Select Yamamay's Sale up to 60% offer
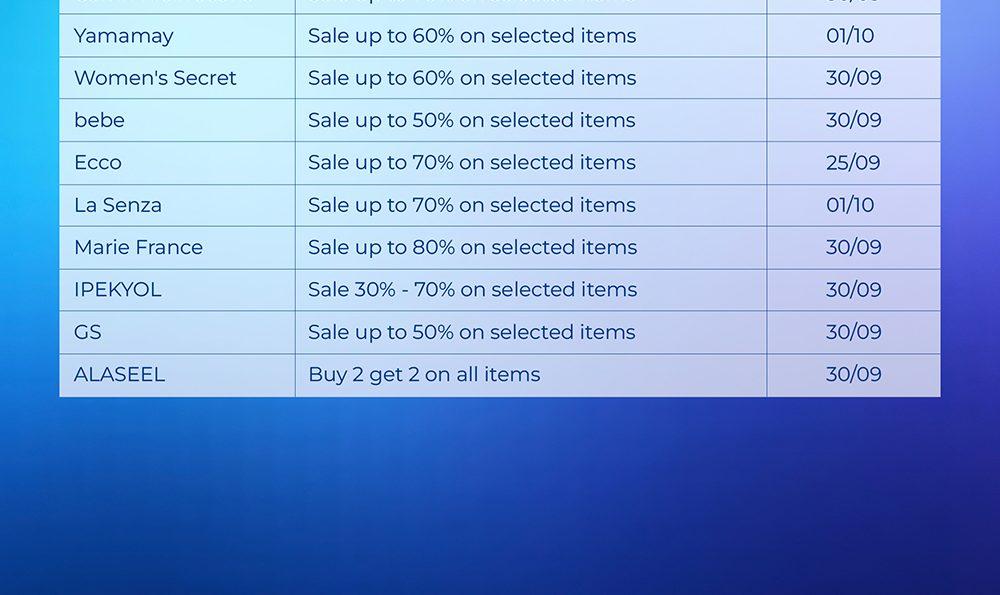Screen dimensions: 1000x595 [x=472, y=36]
